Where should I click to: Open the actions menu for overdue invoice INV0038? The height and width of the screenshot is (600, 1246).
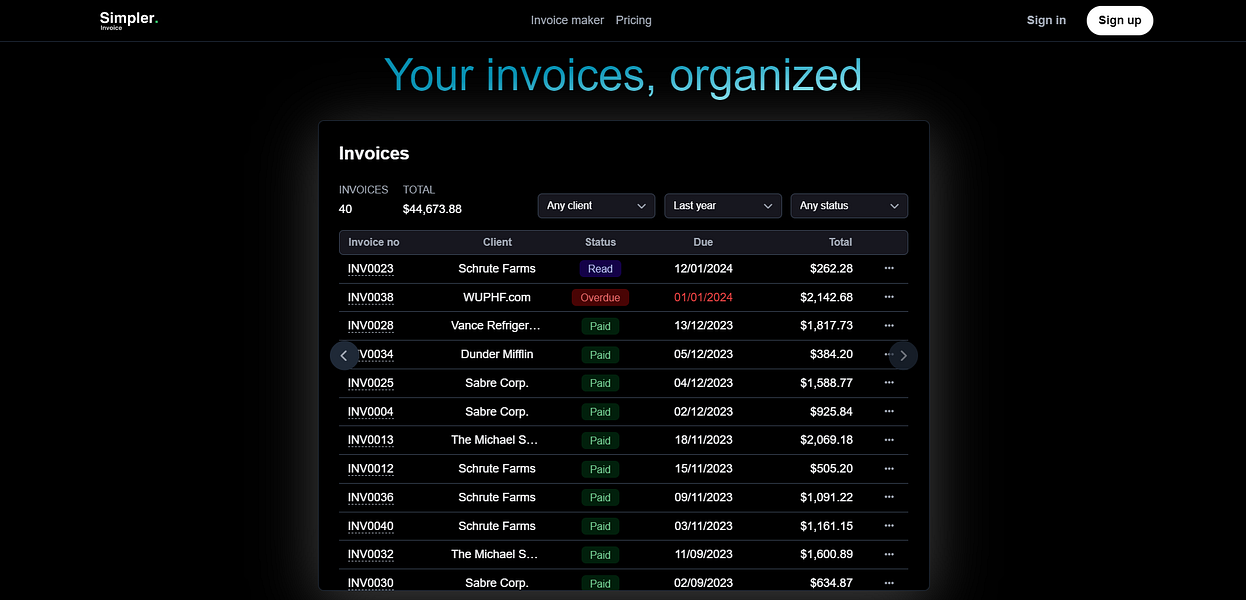tap(889, 296)
